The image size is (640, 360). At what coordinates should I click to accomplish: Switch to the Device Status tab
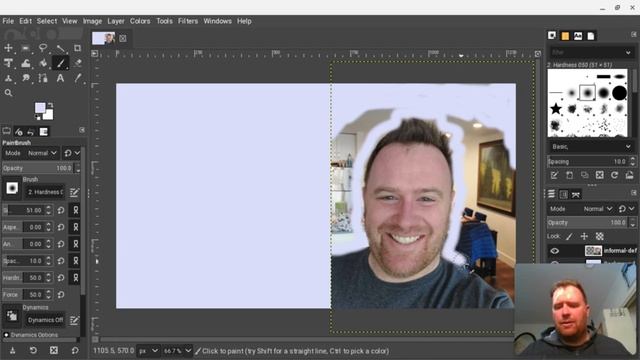click(x=18, y=131)
